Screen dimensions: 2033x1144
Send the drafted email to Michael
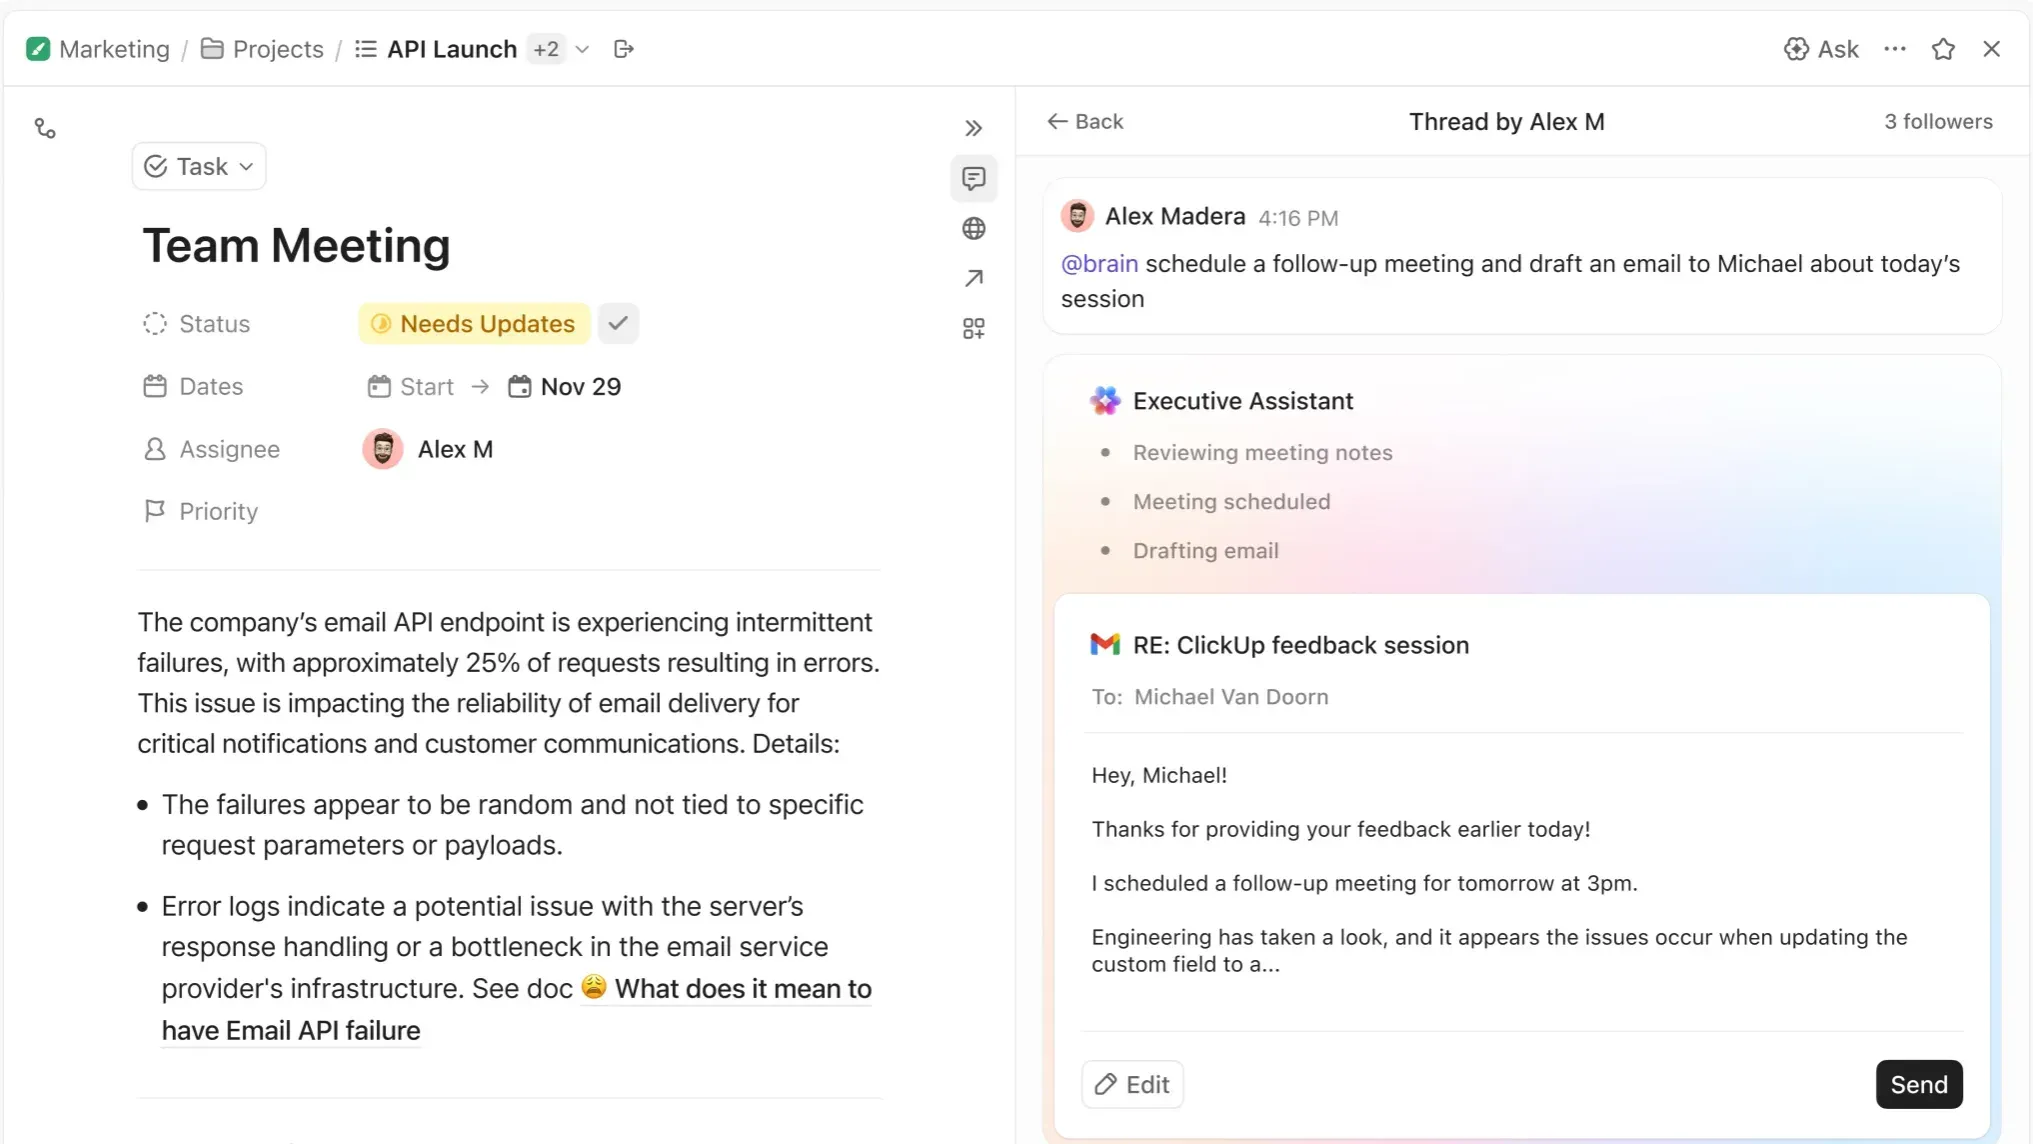point(1918,1084)
